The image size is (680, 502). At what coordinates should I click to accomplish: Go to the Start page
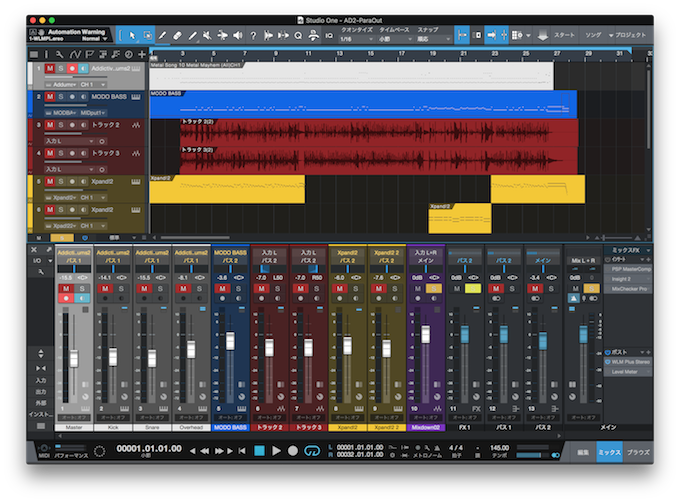click(x=564, y=35)
